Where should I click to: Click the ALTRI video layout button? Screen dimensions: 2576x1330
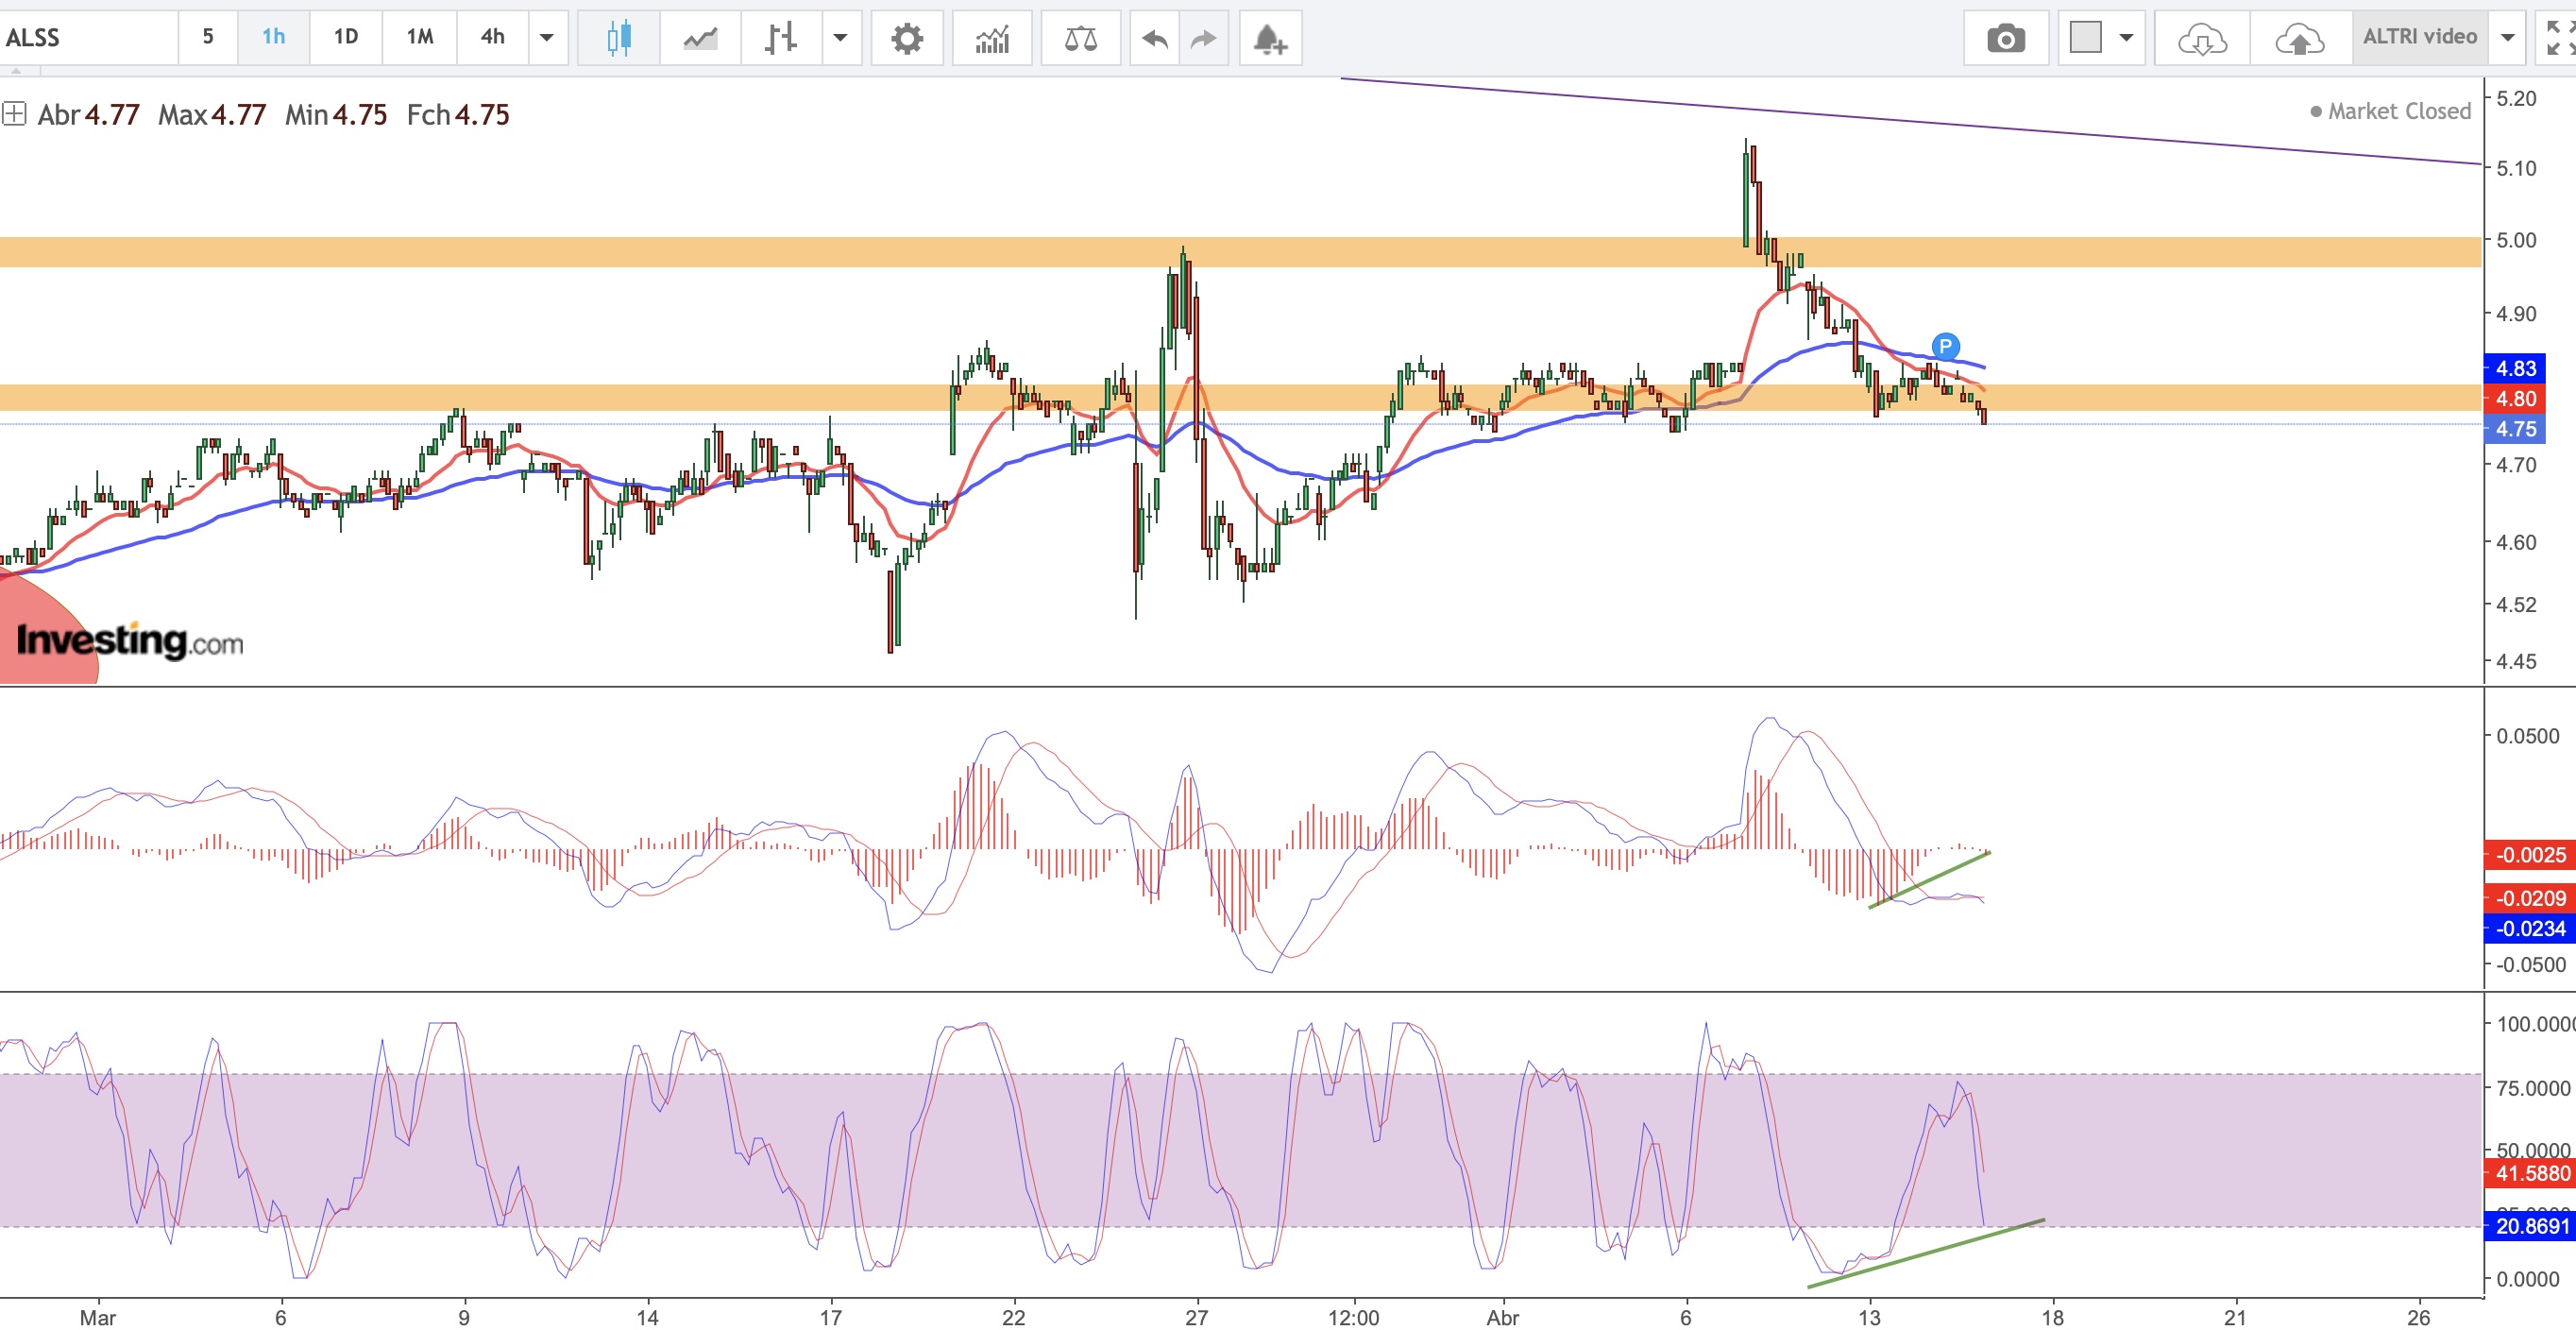point(2419,38)
